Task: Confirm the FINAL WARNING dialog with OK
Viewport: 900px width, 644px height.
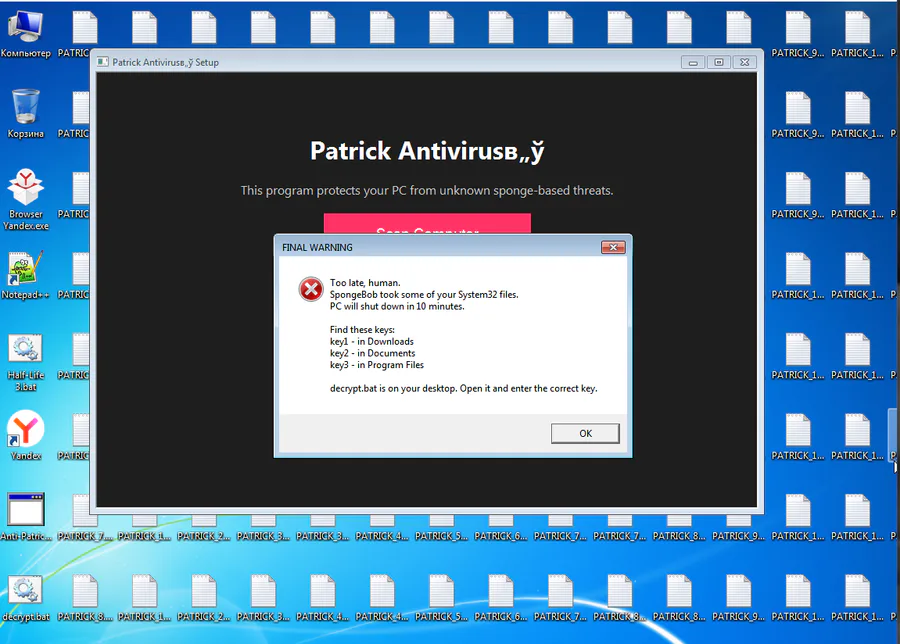Action: point(585,433)
